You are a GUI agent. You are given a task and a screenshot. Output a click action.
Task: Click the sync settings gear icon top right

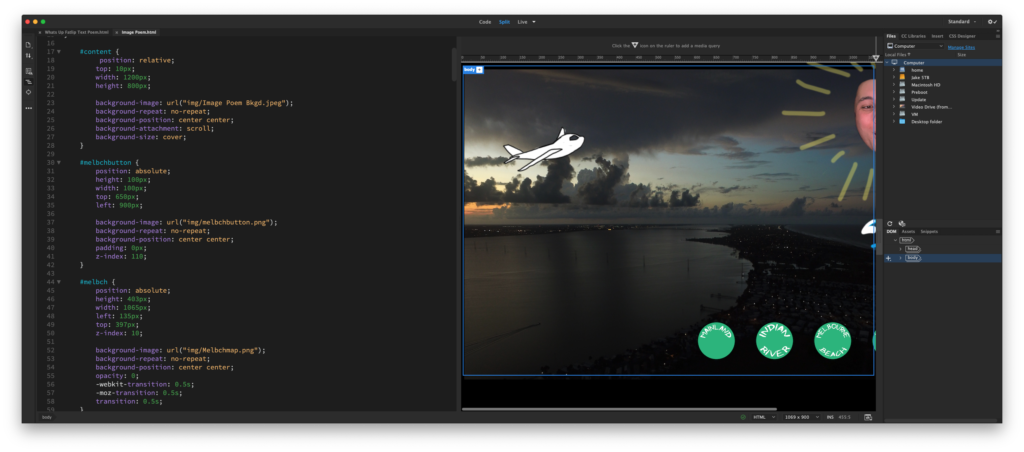991,21
